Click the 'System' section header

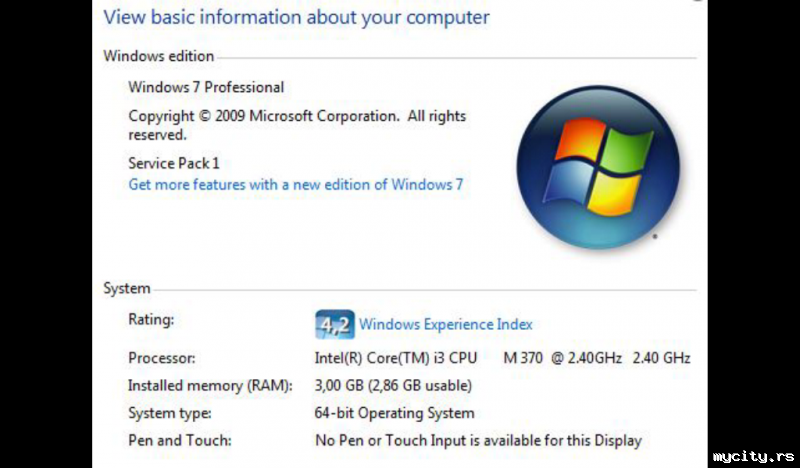click(127, 288)
